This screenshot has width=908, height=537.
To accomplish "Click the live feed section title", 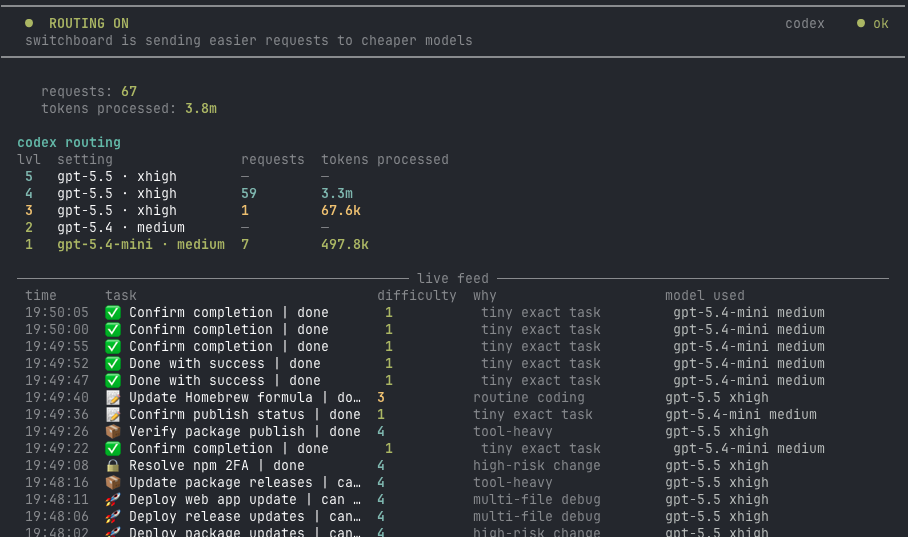I will [453, 279].
